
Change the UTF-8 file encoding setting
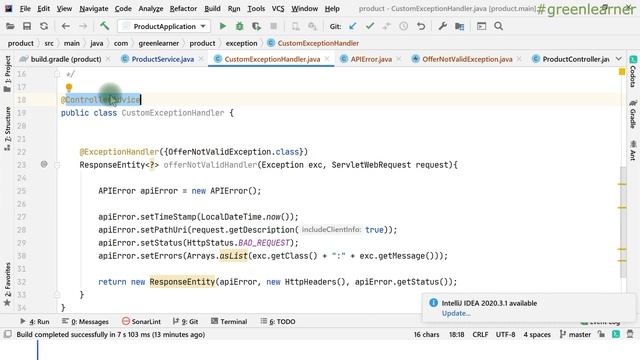click(x=505, y=334)
